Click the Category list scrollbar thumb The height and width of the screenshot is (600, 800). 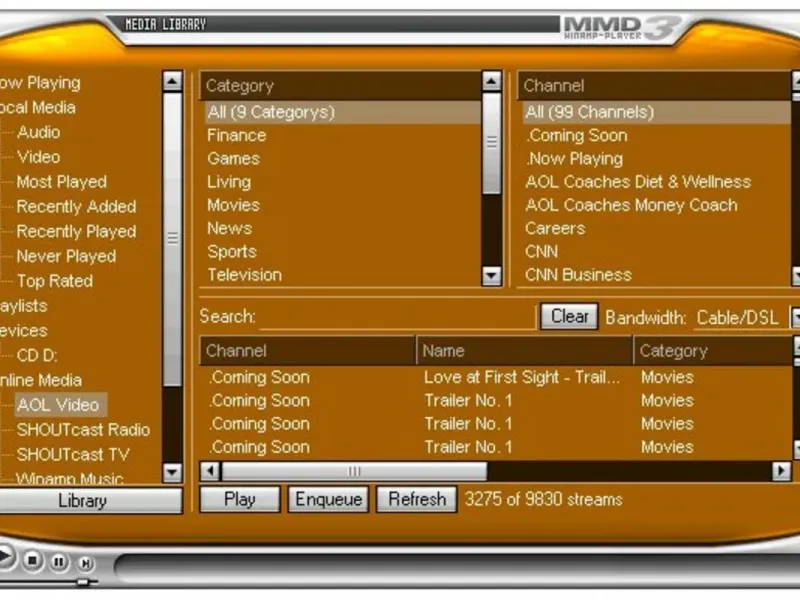tap(491, 143)
